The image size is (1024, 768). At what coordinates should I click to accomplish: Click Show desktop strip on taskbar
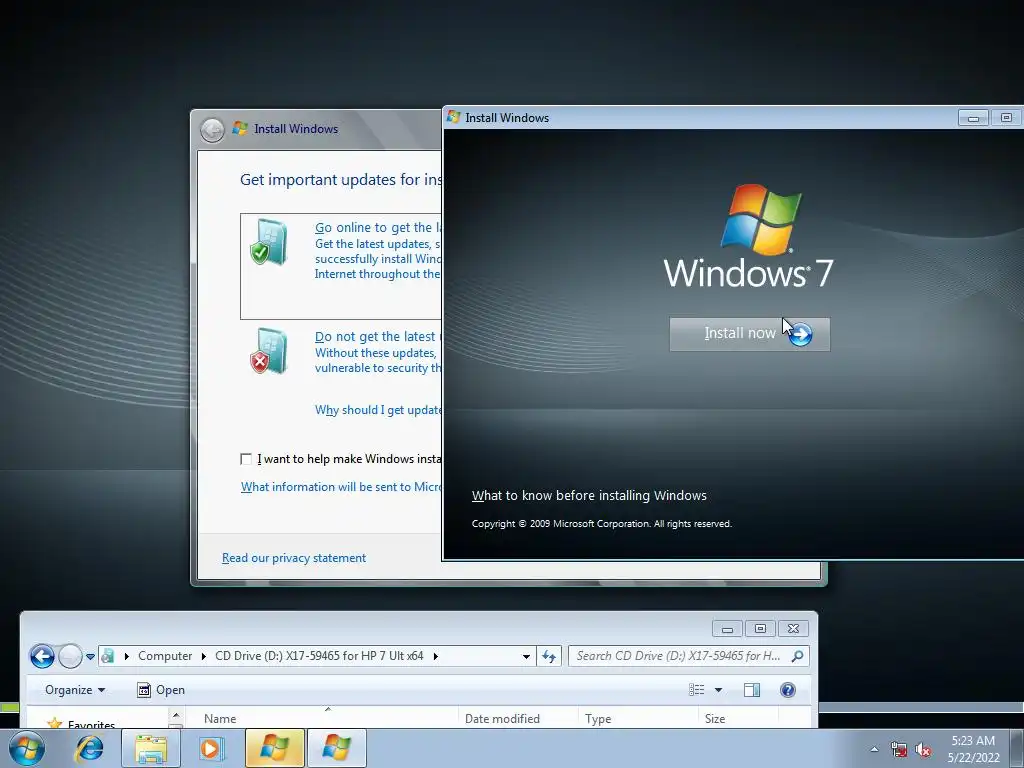click(x=1019, y=748)
